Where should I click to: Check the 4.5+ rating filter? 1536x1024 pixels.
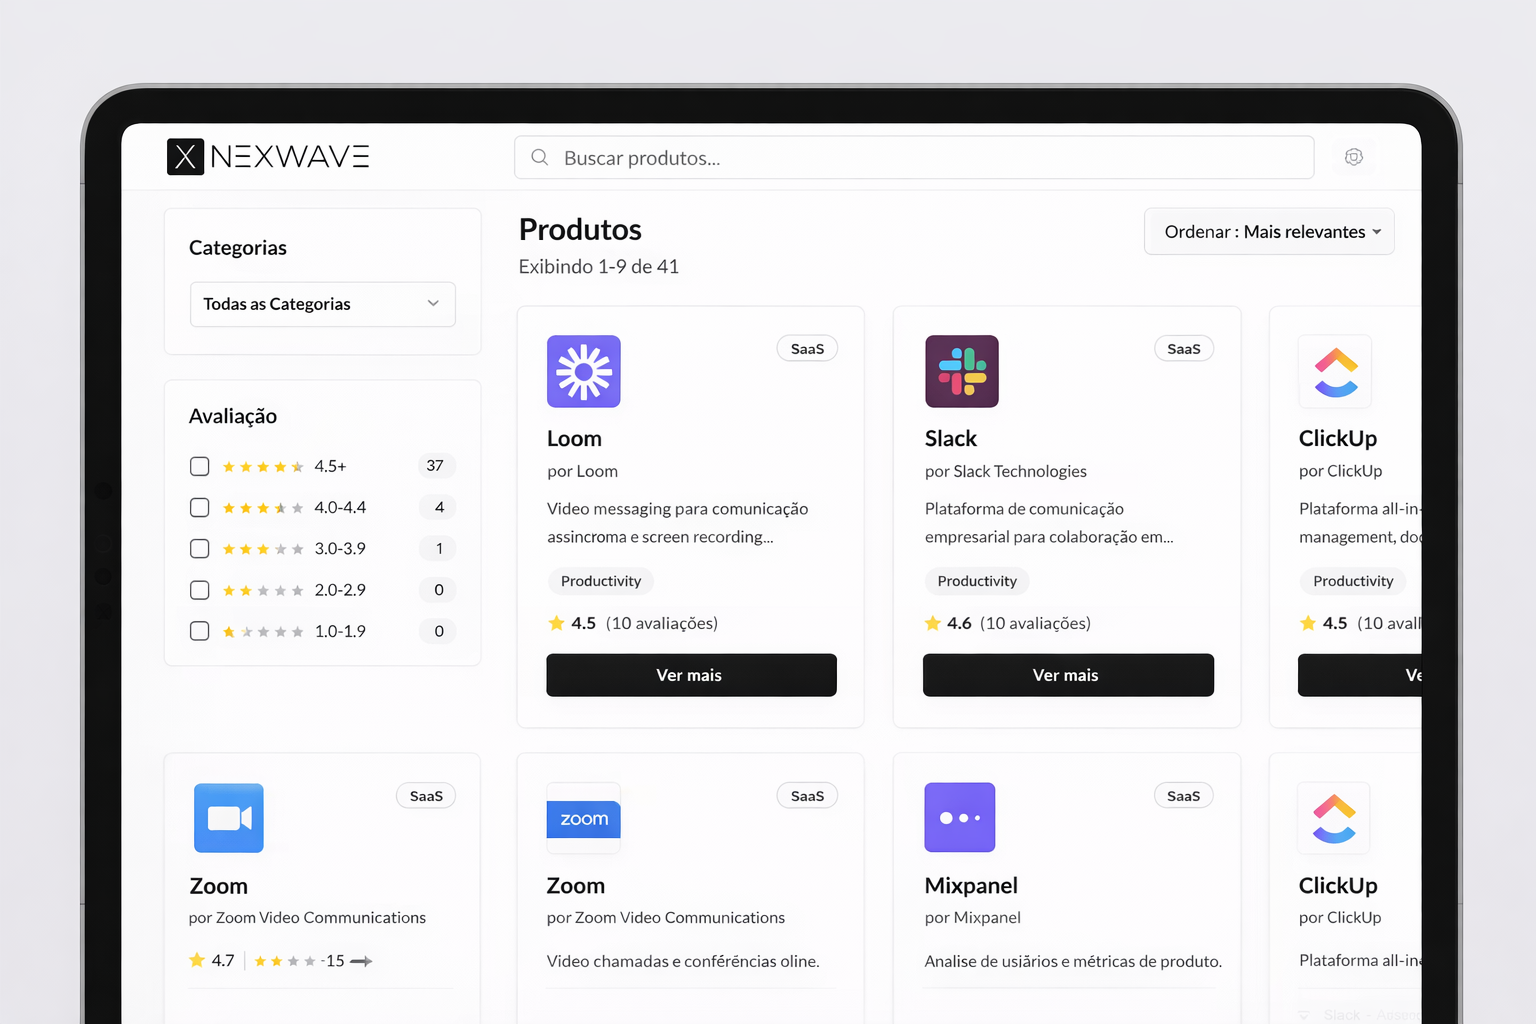[x=200, y=467]
